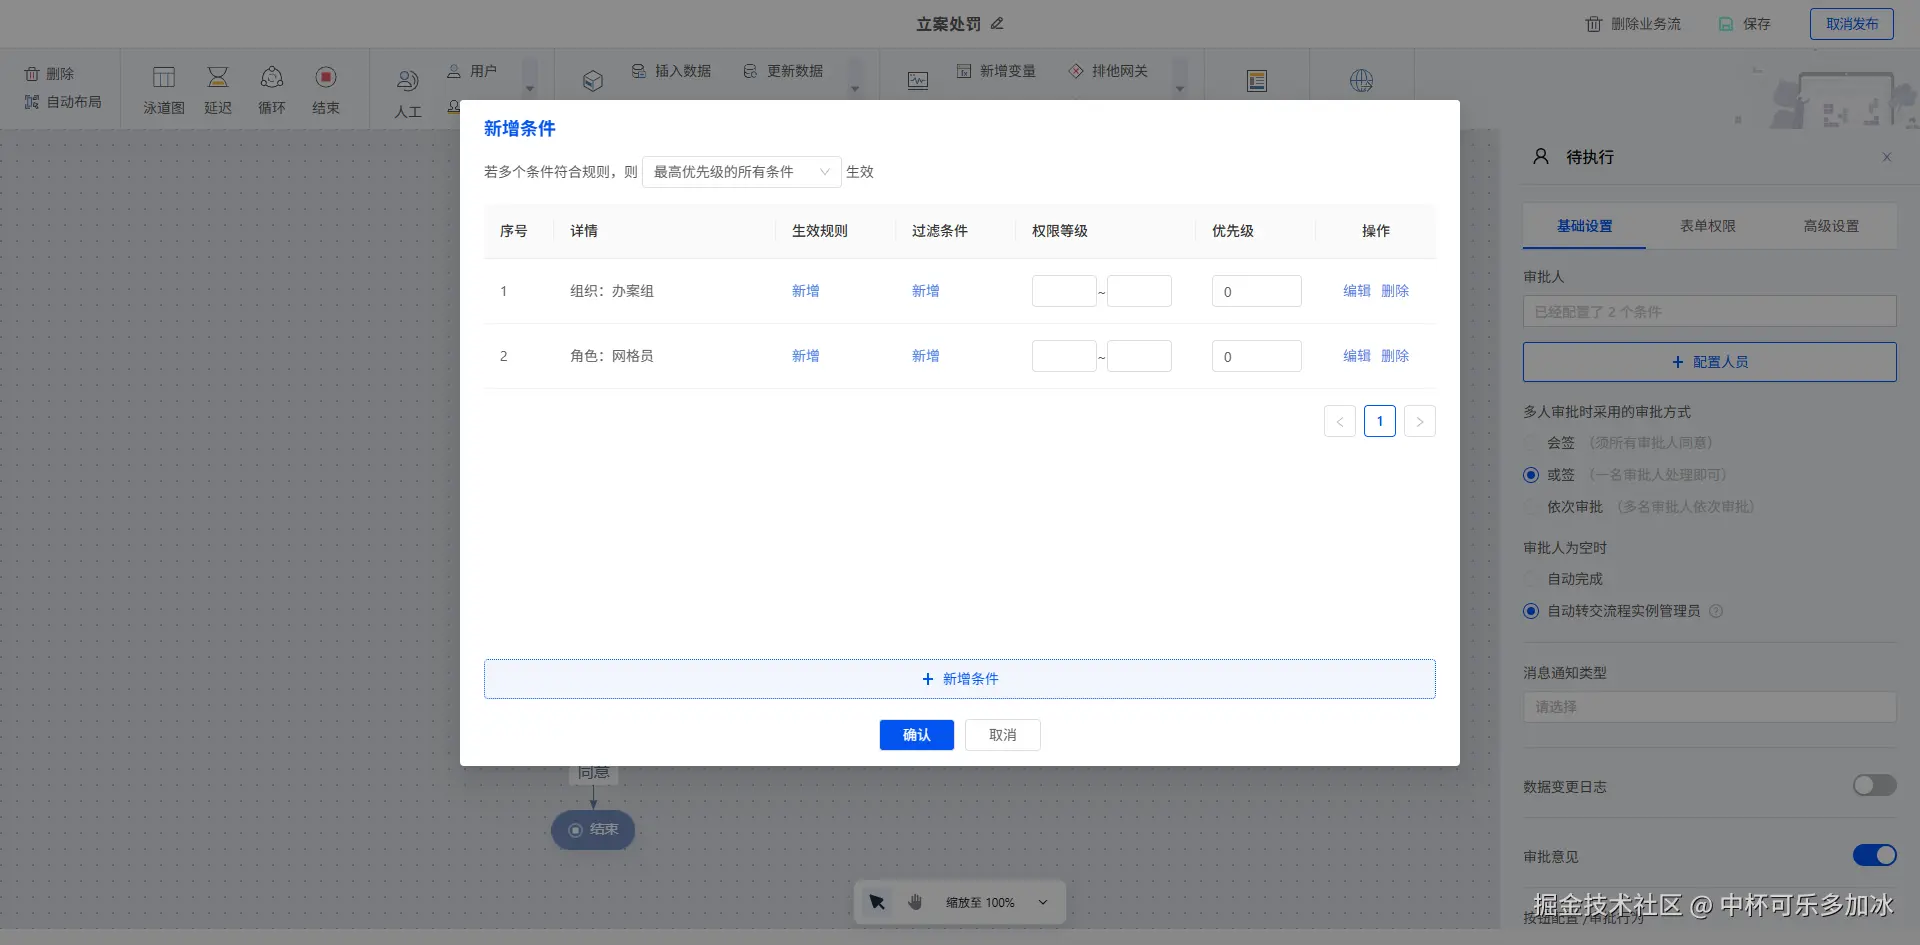Click 生效规则 新增 link for 网格员 row
This screenshot has height=945, width=1920.
(806, 356)
